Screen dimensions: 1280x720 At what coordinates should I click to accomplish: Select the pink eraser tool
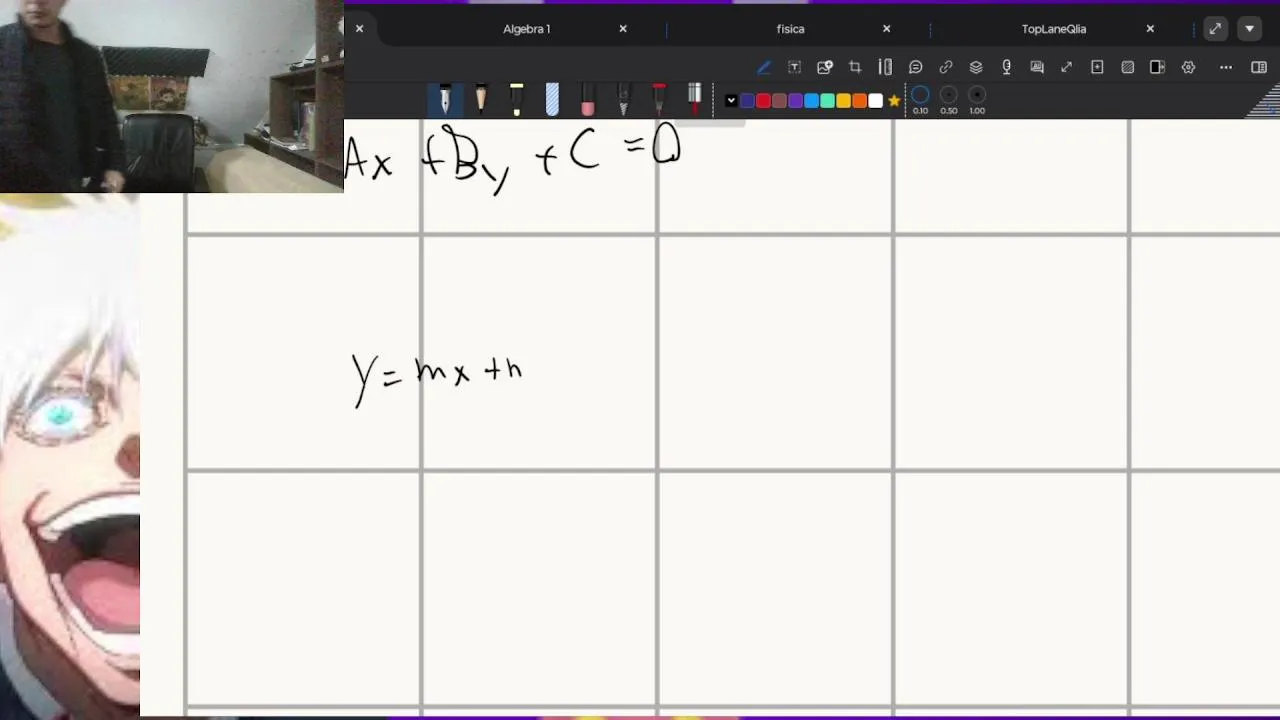[x=587, y=99]
